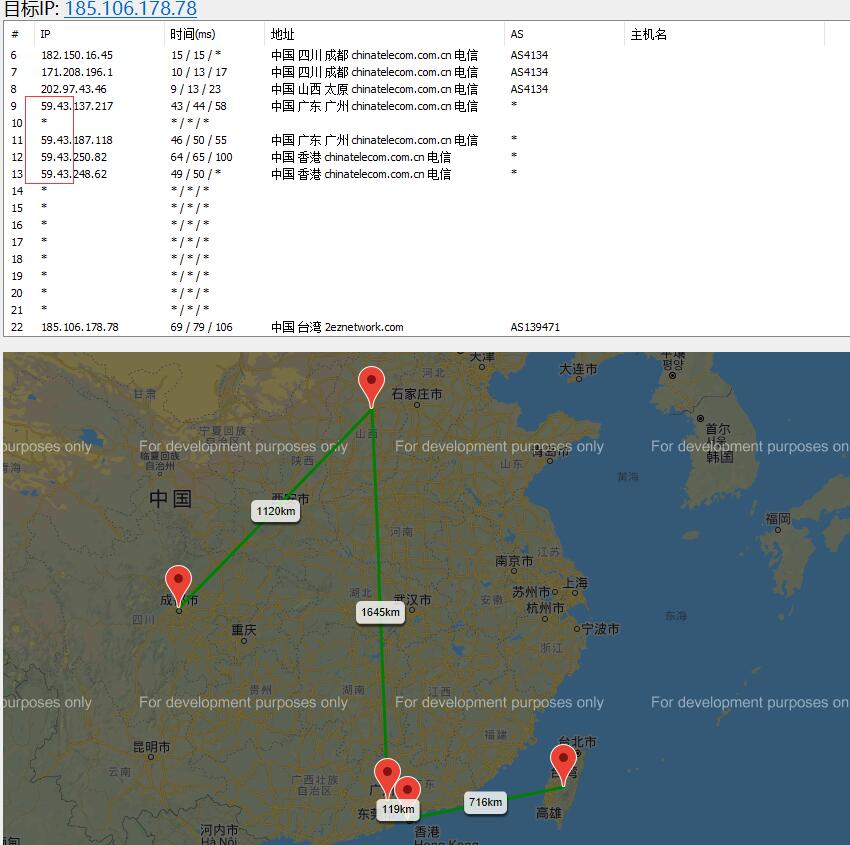The height and width of the screenshot is (845, 850).
Task: Click the 大连市 city label on map
Action: click(x=578, y=369)
